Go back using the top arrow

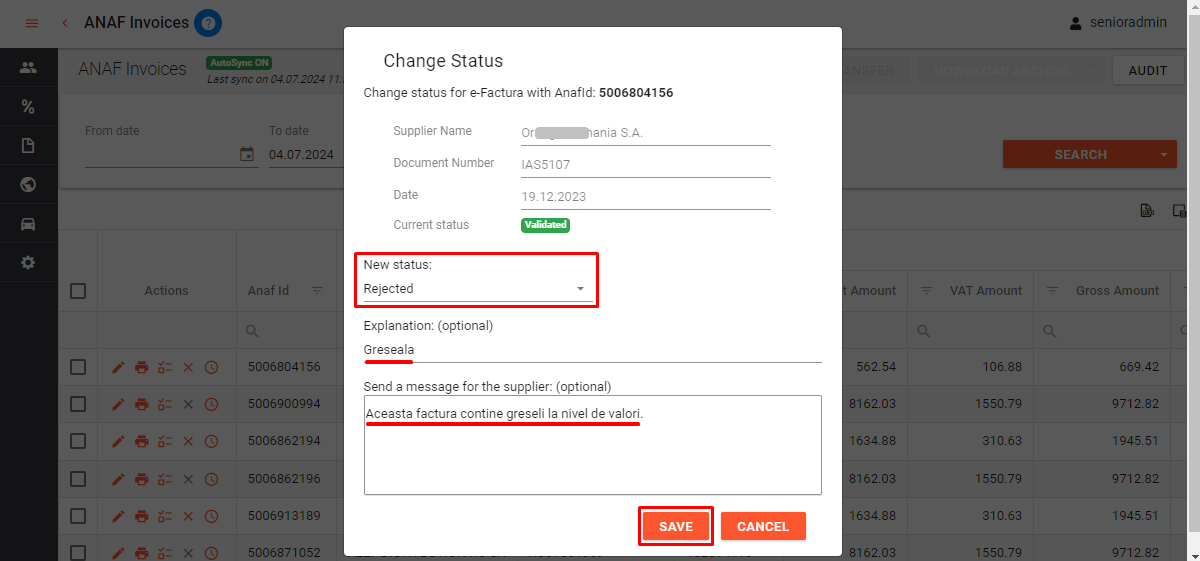click(x=65, y=23)
